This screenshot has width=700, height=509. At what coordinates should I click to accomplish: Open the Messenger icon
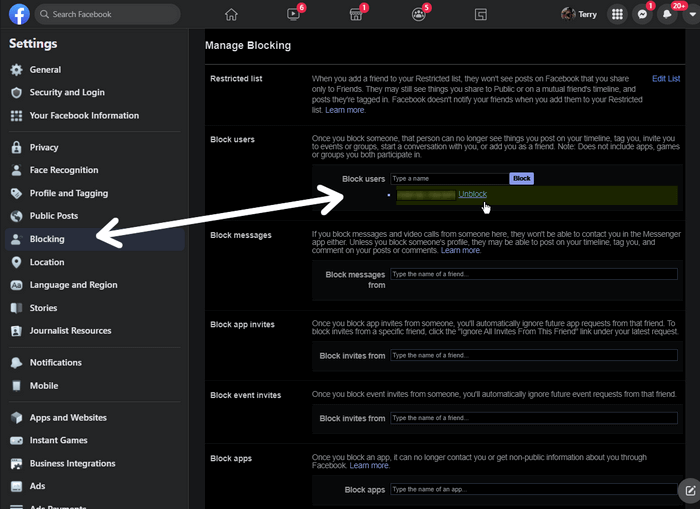(642, 15)
